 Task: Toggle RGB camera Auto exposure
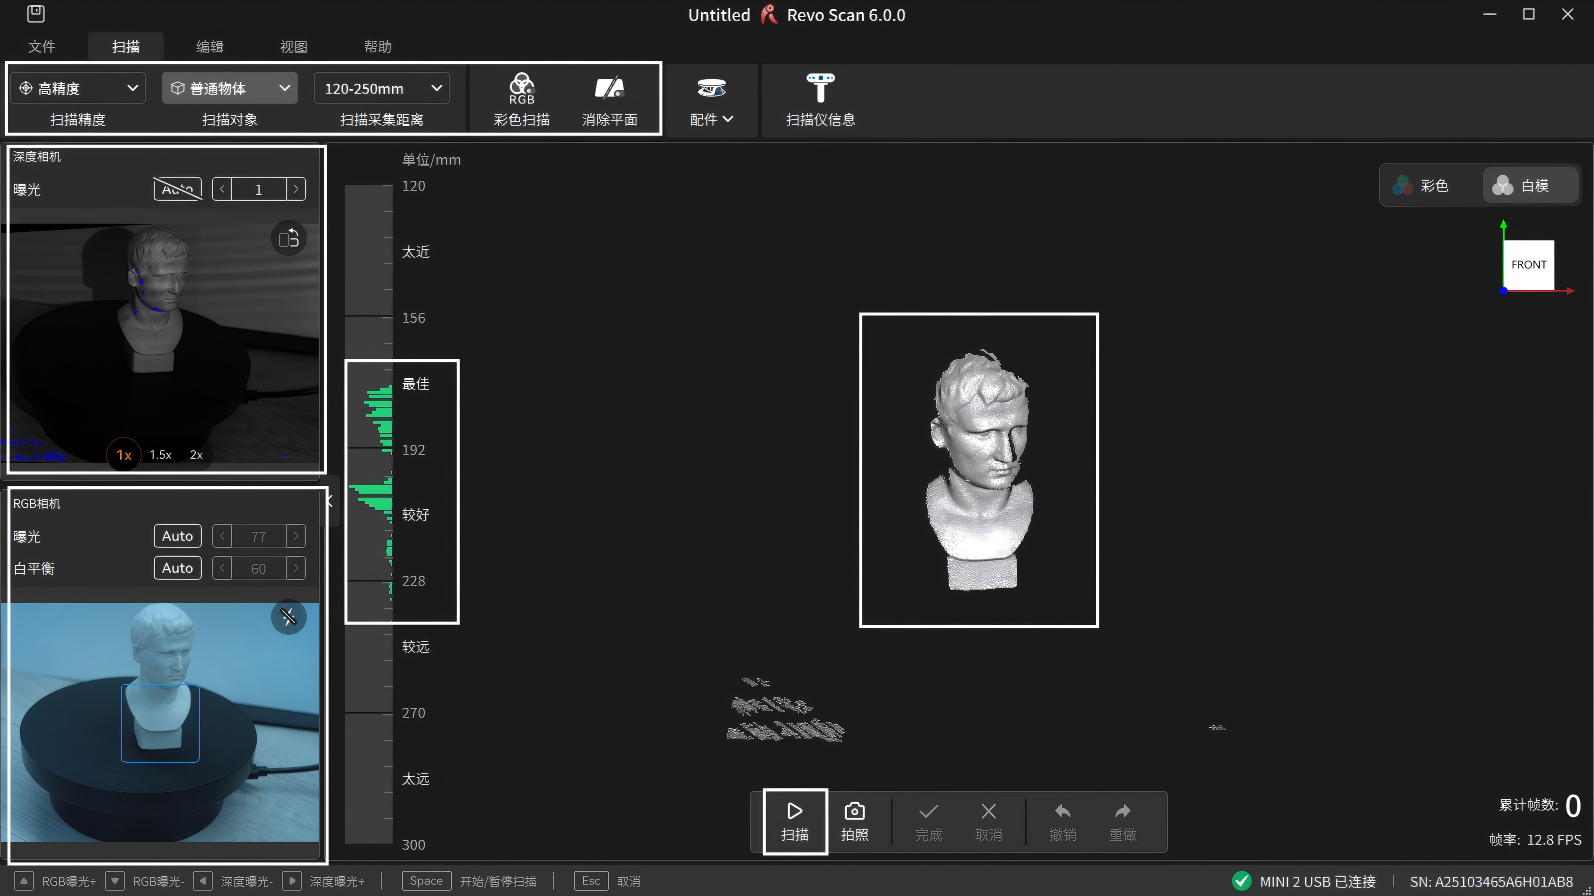(177, 536)
